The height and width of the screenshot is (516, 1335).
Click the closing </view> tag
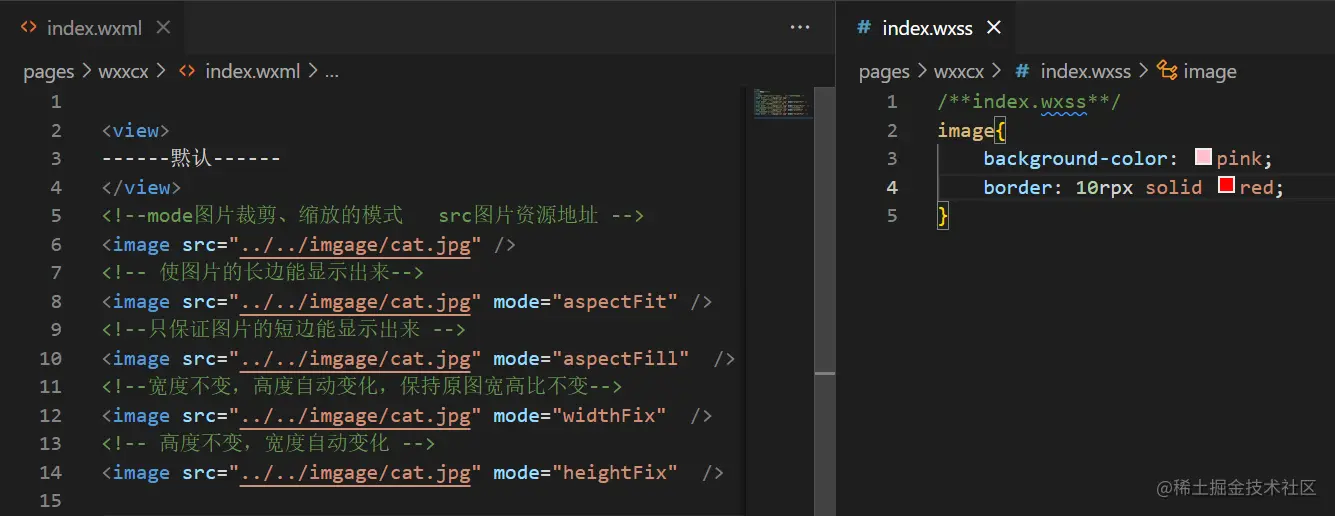(141, 187)
